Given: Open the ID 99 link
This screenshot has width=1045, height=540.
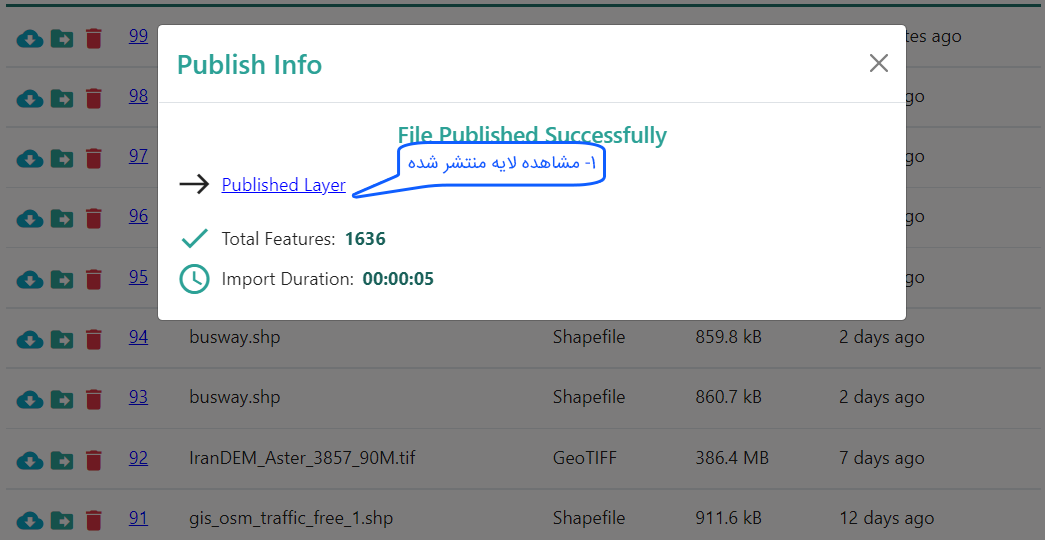Looking at the screenshot, I should pyautogui.click(x=138, y=36).
